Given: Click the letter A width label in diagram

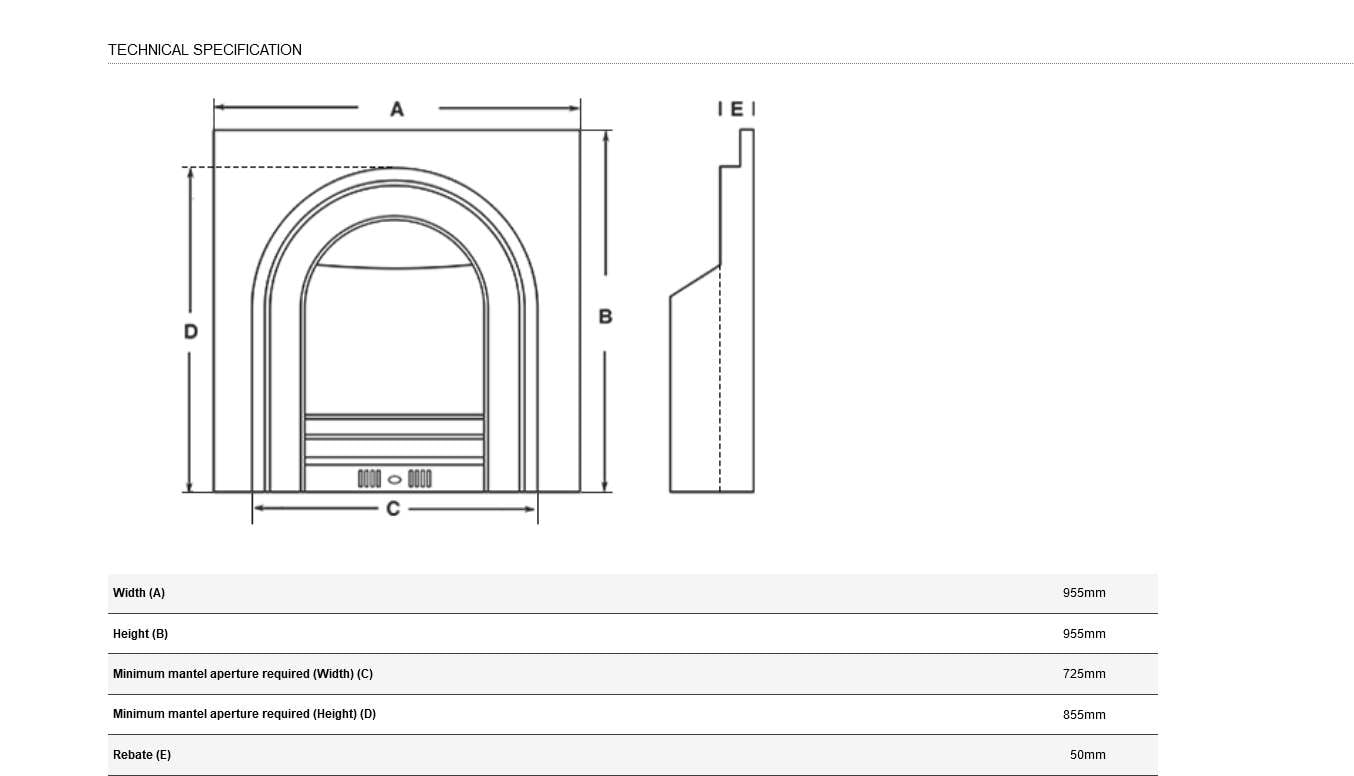Looking at the screenshot, I should (x=397, y=109).
